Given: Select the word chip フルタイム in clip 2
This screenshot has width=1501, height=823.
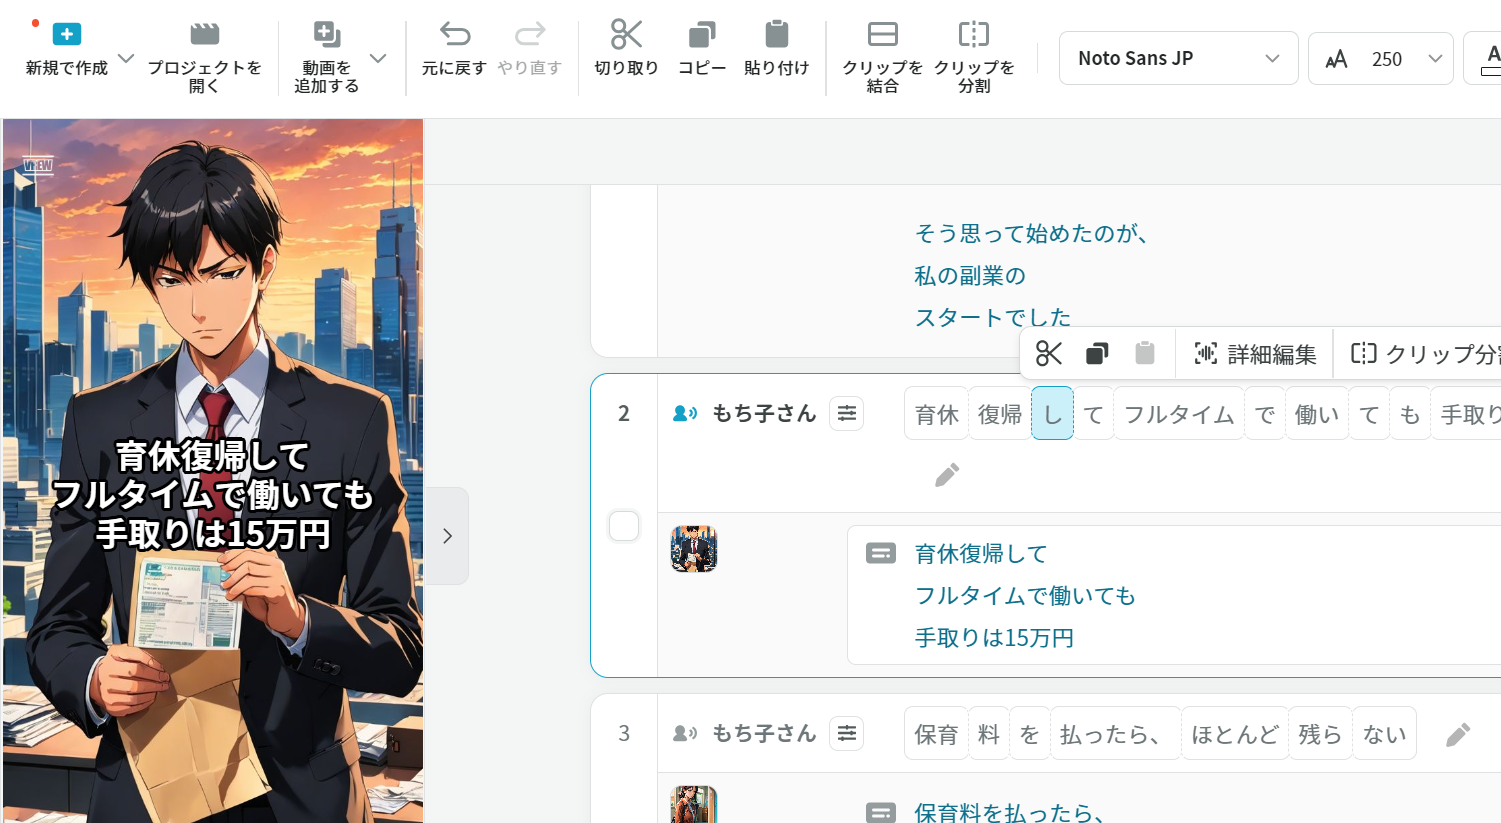Looking at the screenshot, I should pos(1178,414).
